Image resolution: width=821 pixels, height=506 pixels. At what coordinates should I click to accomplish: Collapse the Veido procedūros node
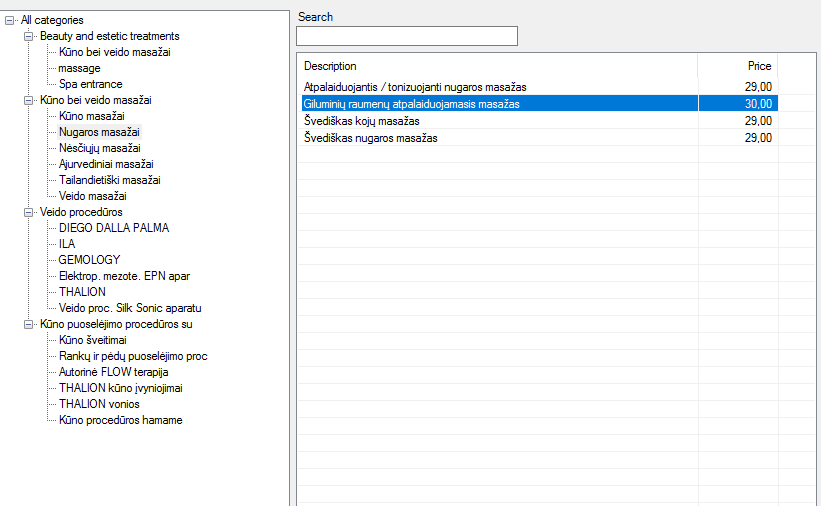[x=28, y=212]
